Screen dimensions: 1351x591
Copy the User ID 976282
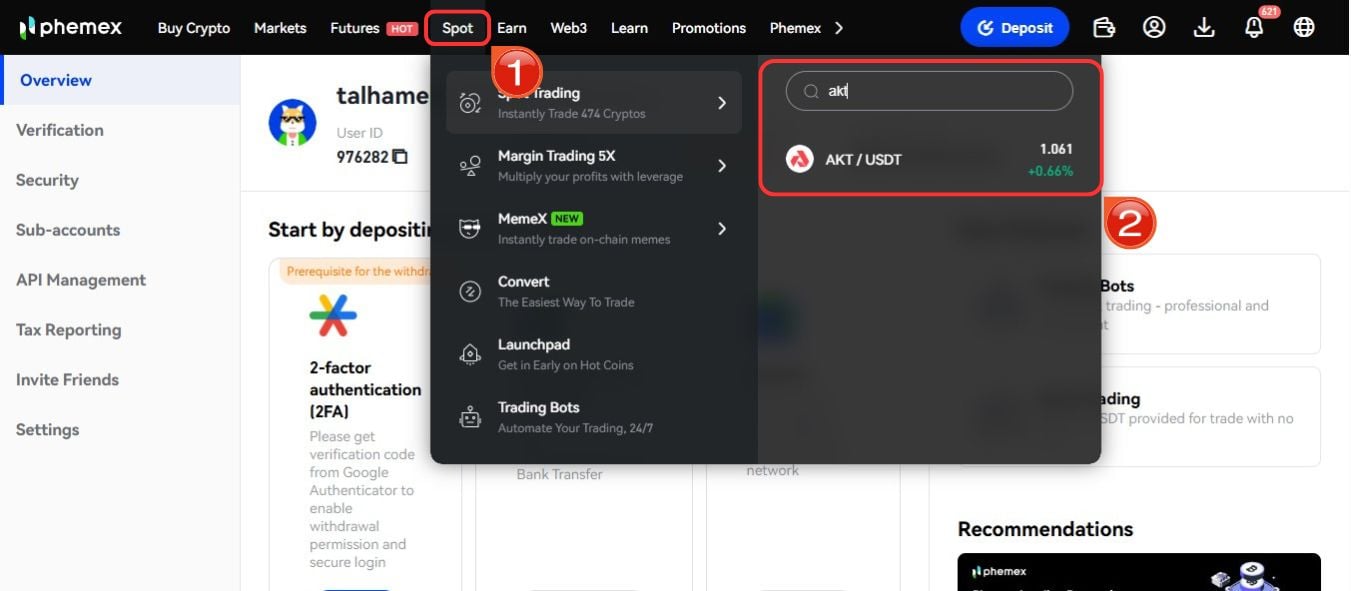tap(400, 157)
